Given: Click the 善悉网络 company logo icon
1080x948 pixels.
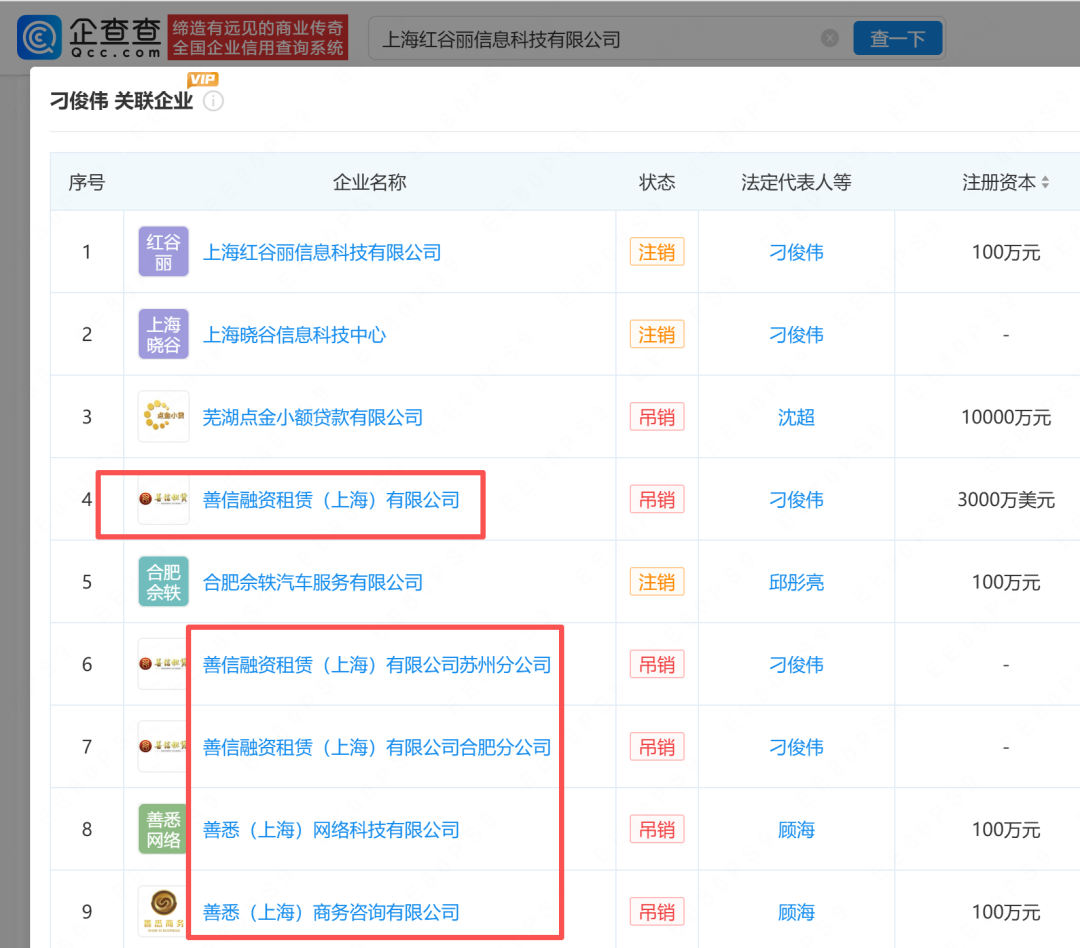Looking at the screenshot, I should click(163, 829).
